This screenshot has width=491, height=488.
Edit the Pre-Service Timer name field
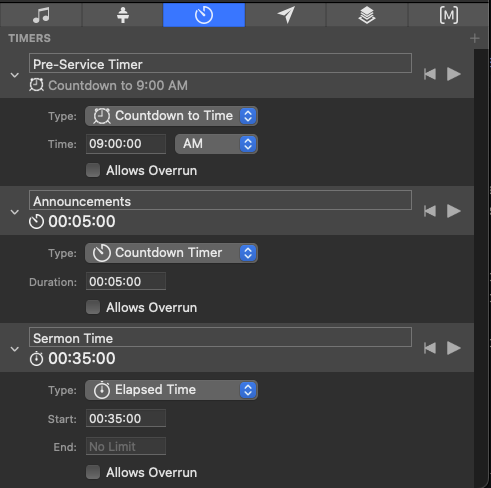220,63
